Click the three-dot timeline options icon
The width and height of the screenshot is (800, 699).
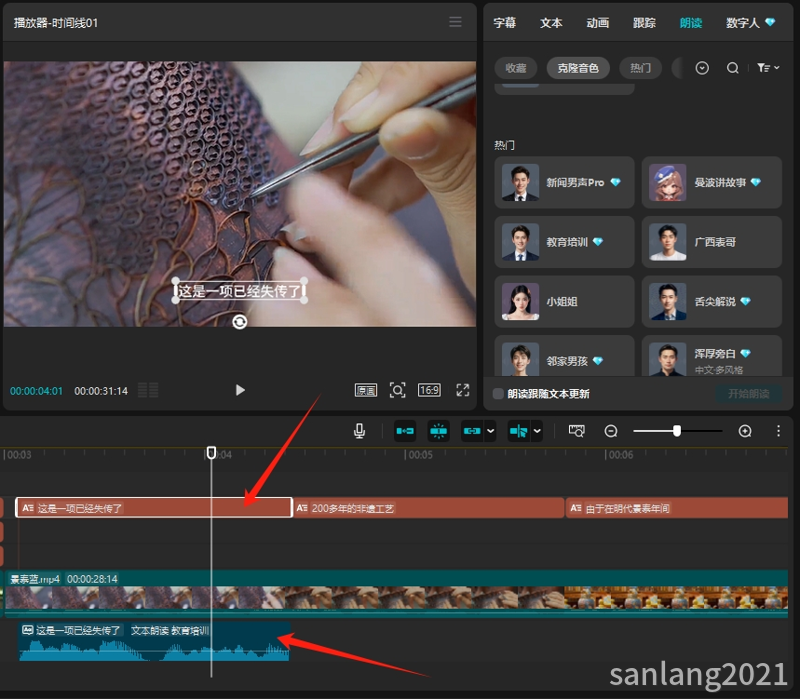coord(778,431)
